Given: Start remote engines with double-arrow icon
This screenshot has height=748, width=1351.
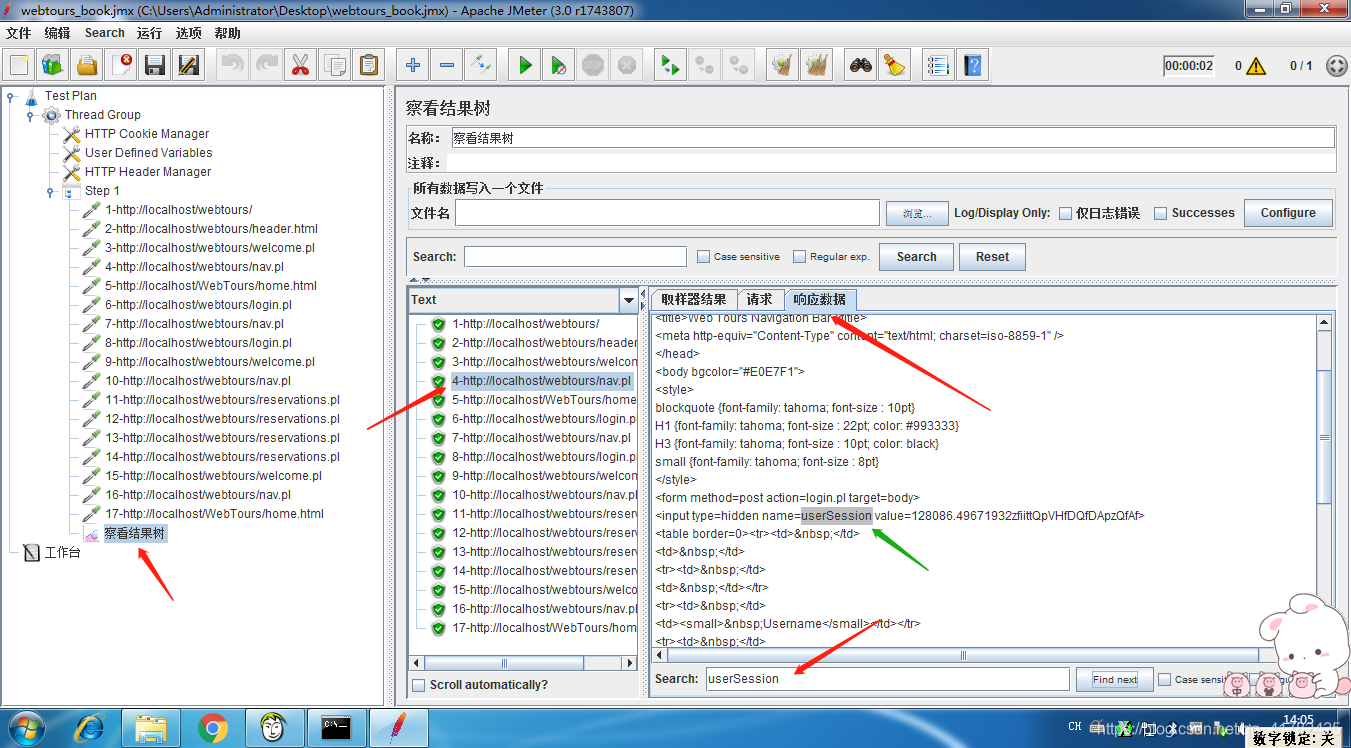Looking at the screenshot, I should (x=670, y=66).
